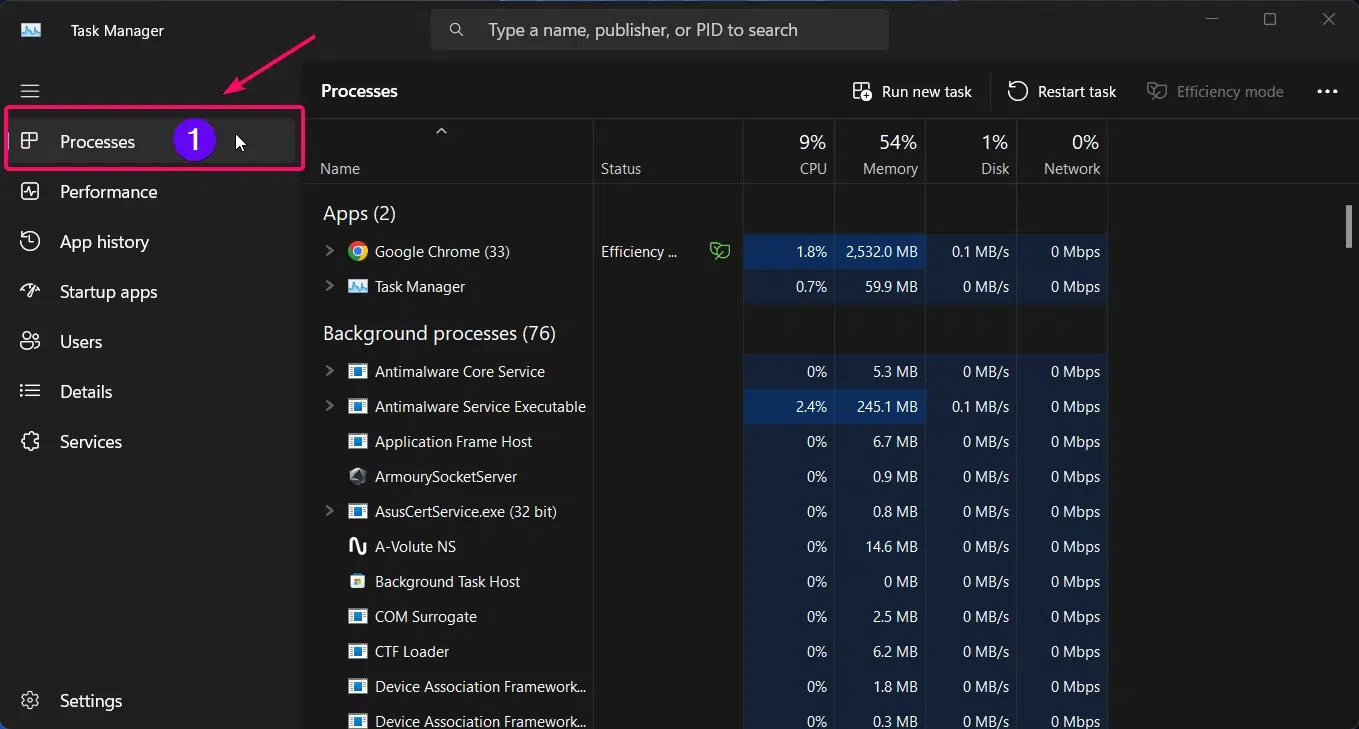
Task: Expand the Google Chrome process group
Action: [x=329, y=251]
